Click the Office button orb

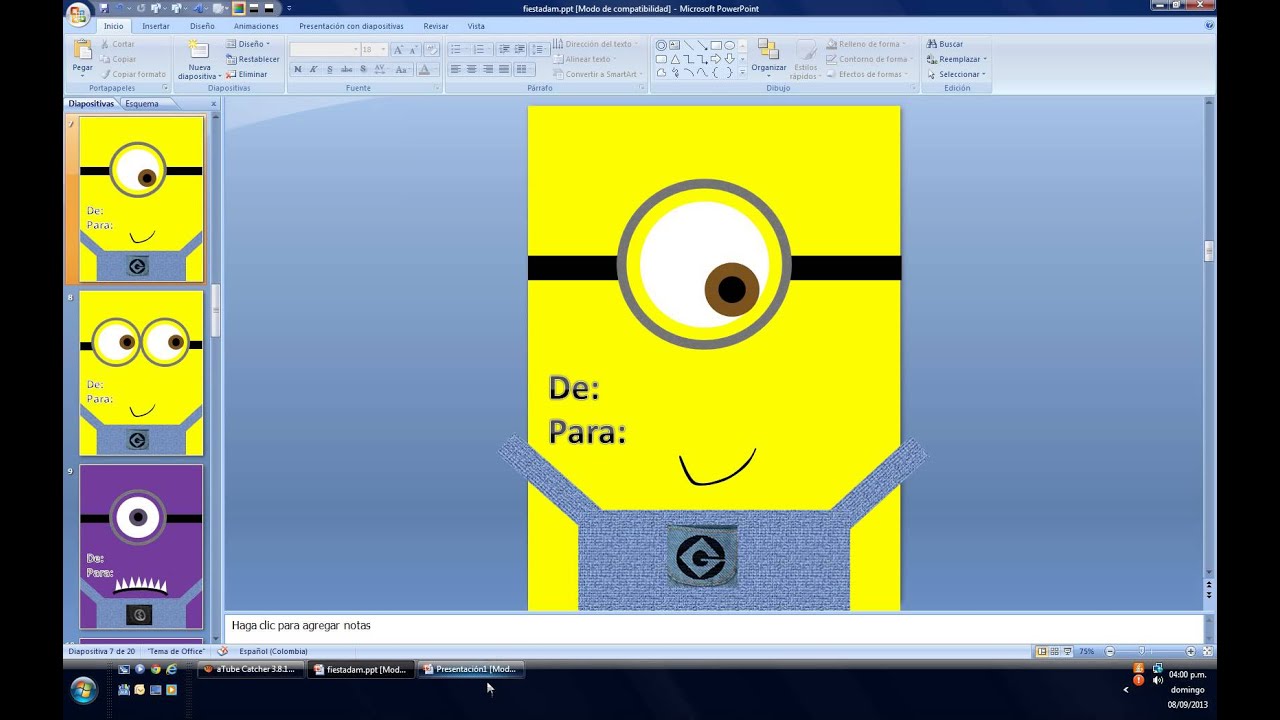(78, 14)
